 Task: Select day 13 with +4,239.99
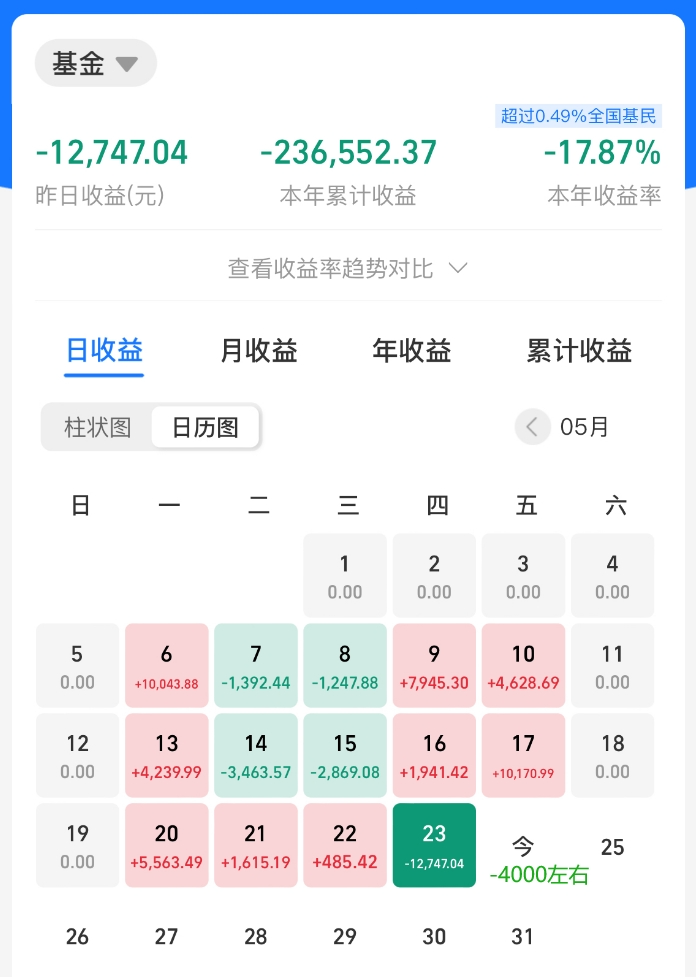click(x=166, y=755)
